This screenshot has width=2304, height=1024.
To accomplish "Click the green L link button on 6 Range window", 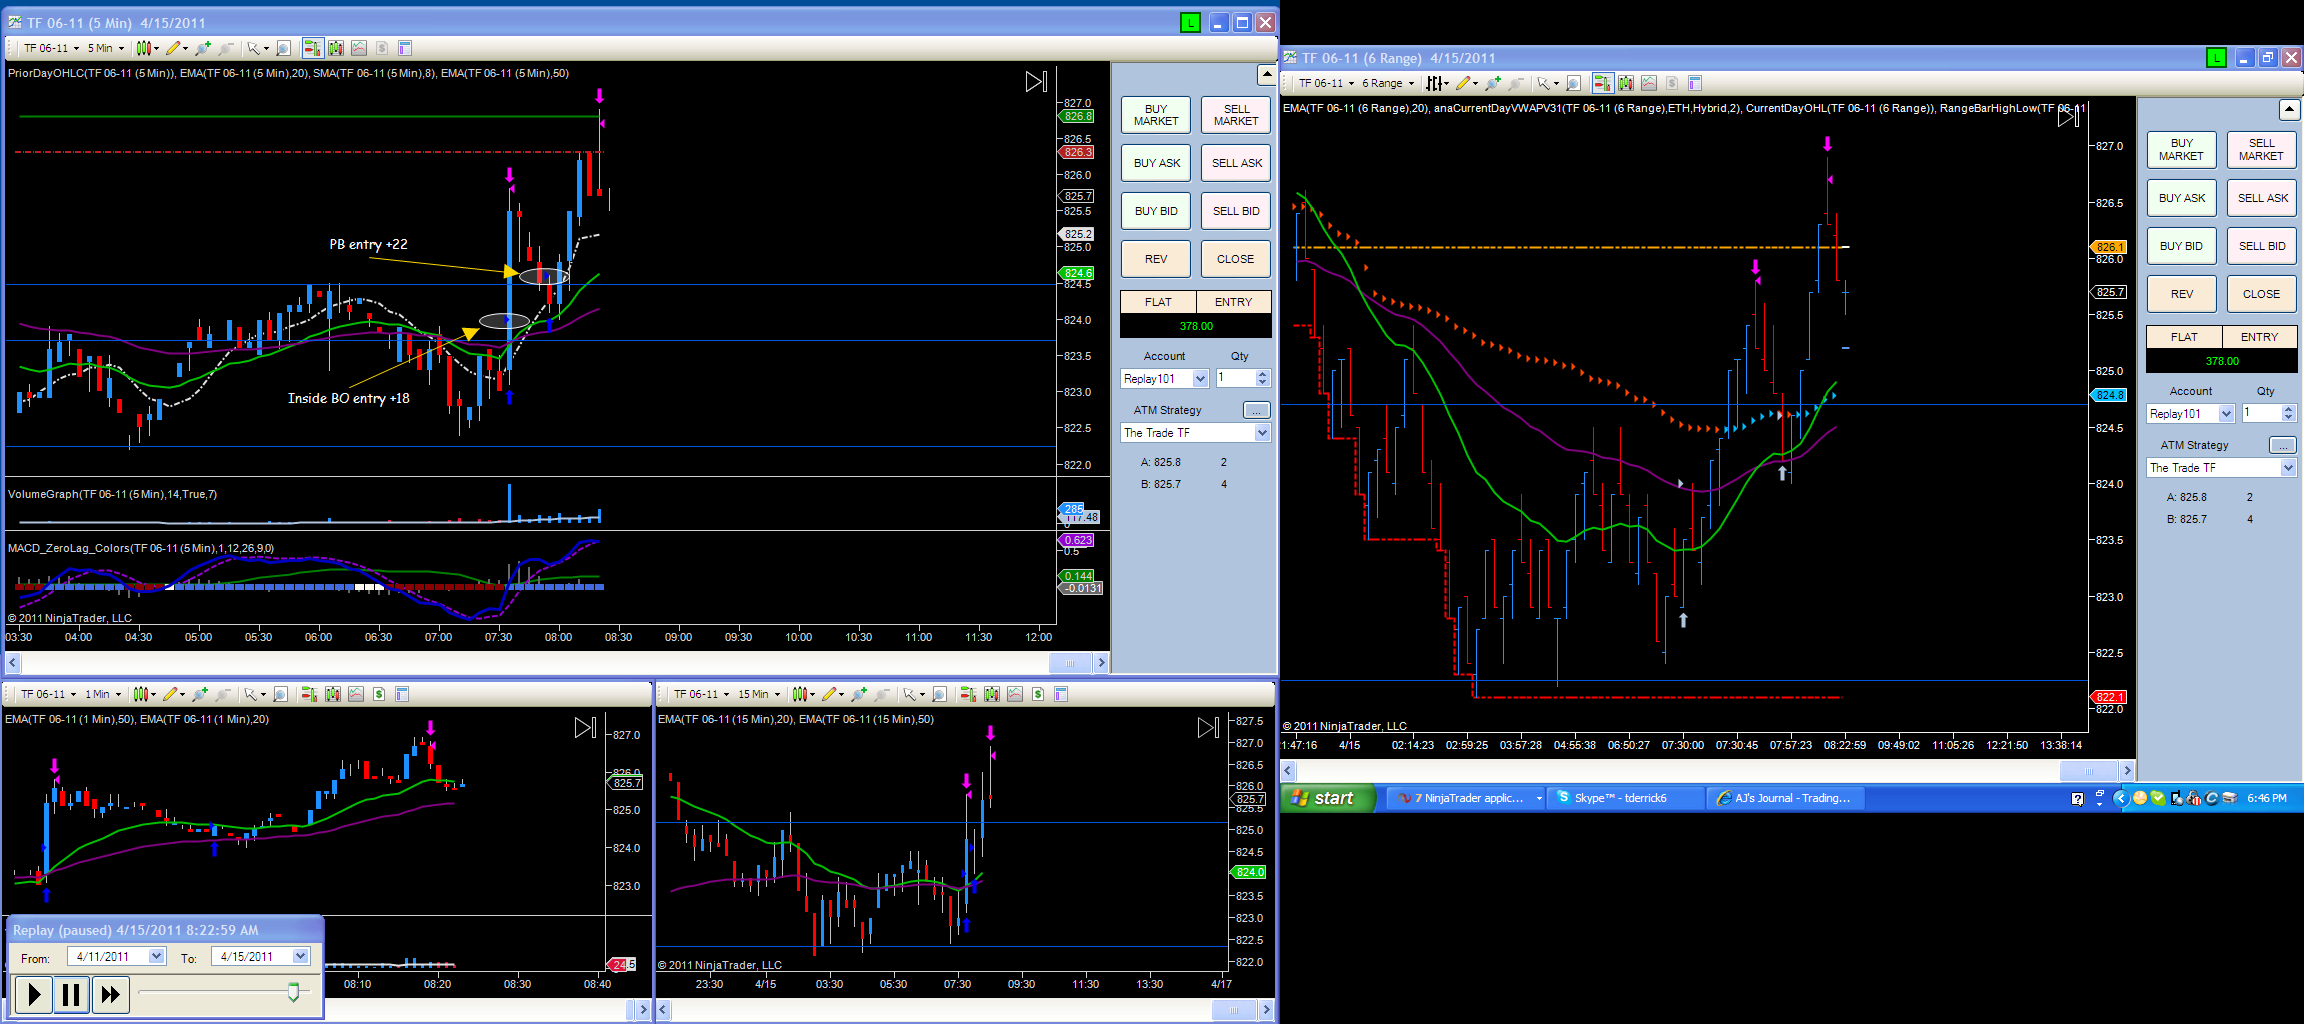I will [2216, 58].
